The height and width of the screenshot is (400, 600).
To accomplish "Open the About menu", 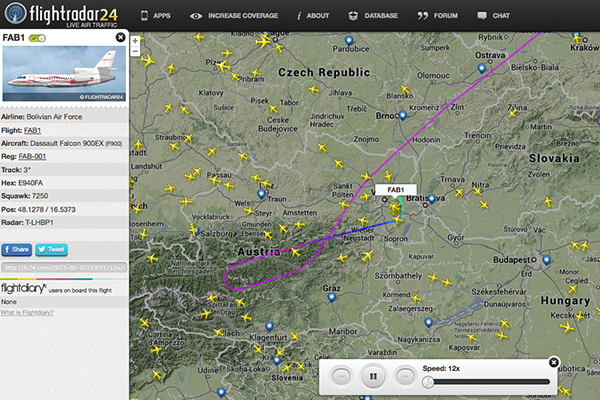I will (x=313, y=16).
